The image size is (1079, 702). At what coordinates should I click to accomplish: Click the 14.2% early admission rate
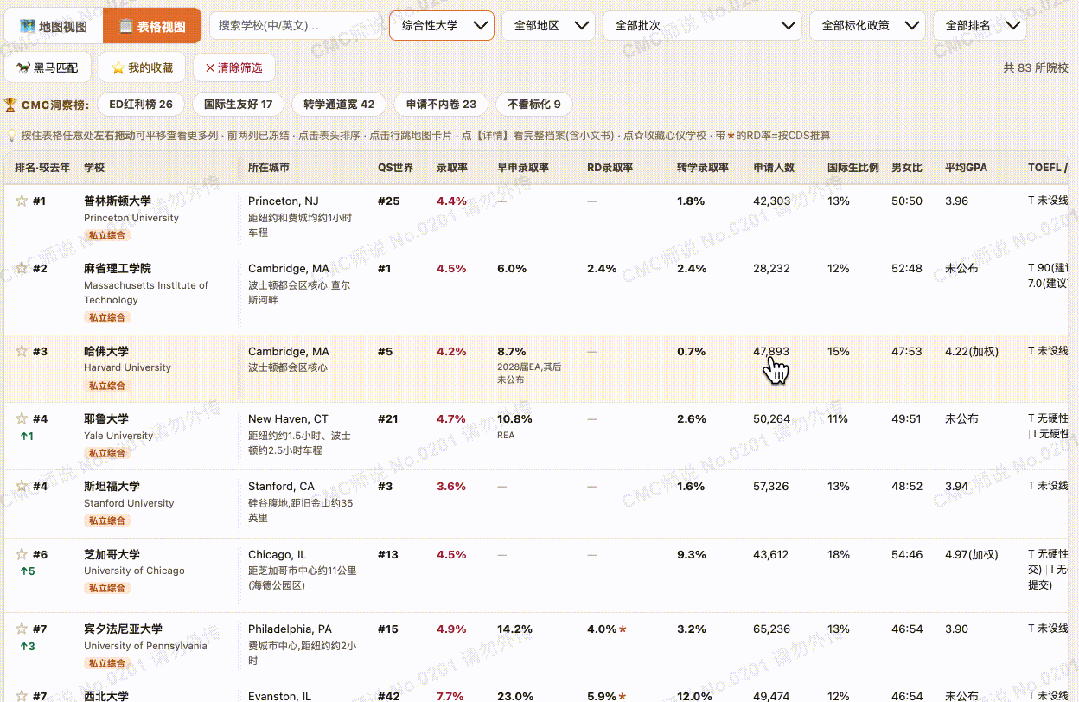515,629
